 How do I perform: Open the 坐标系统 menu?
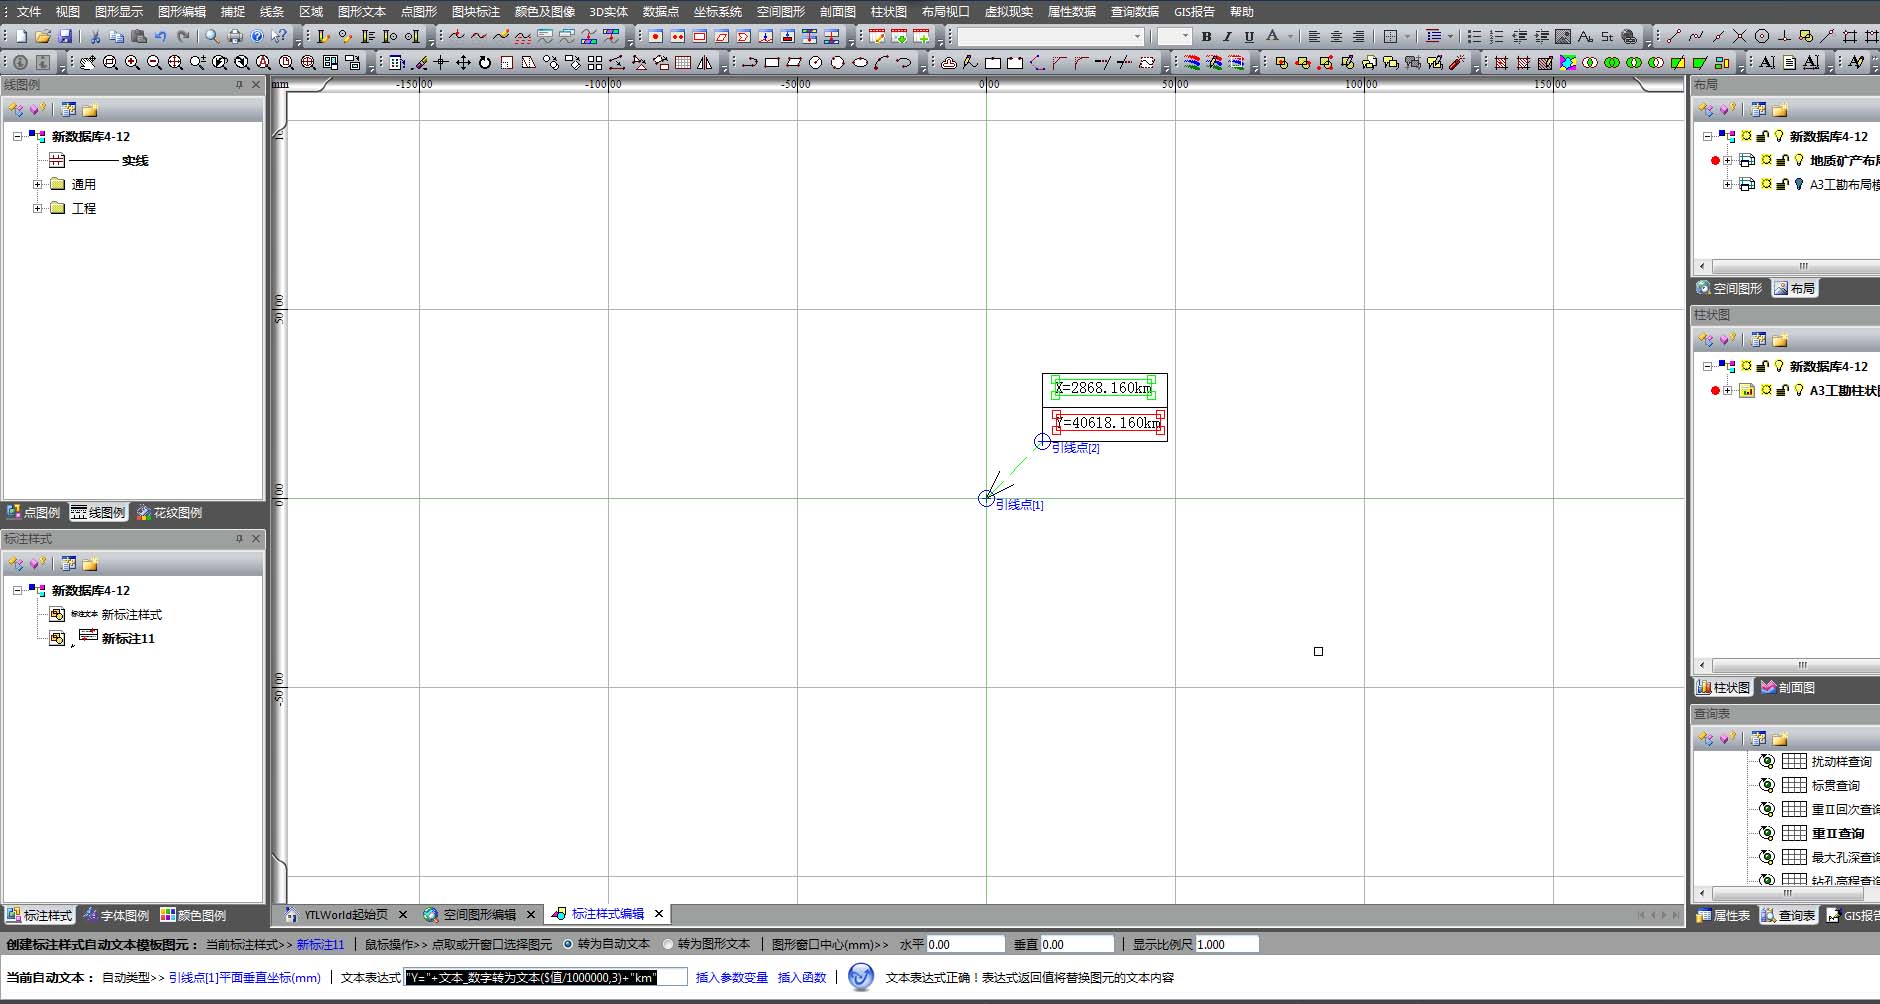click(718, 11)
